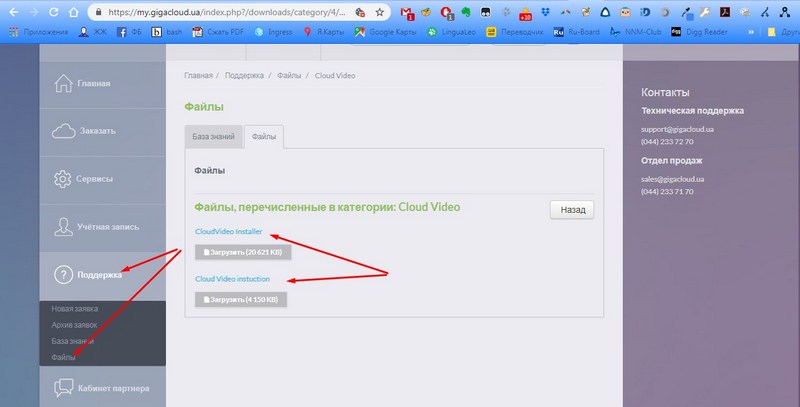Open the Gmail extension icon
Viewport: 800px width, 407px height.
(x=407, y=13)
